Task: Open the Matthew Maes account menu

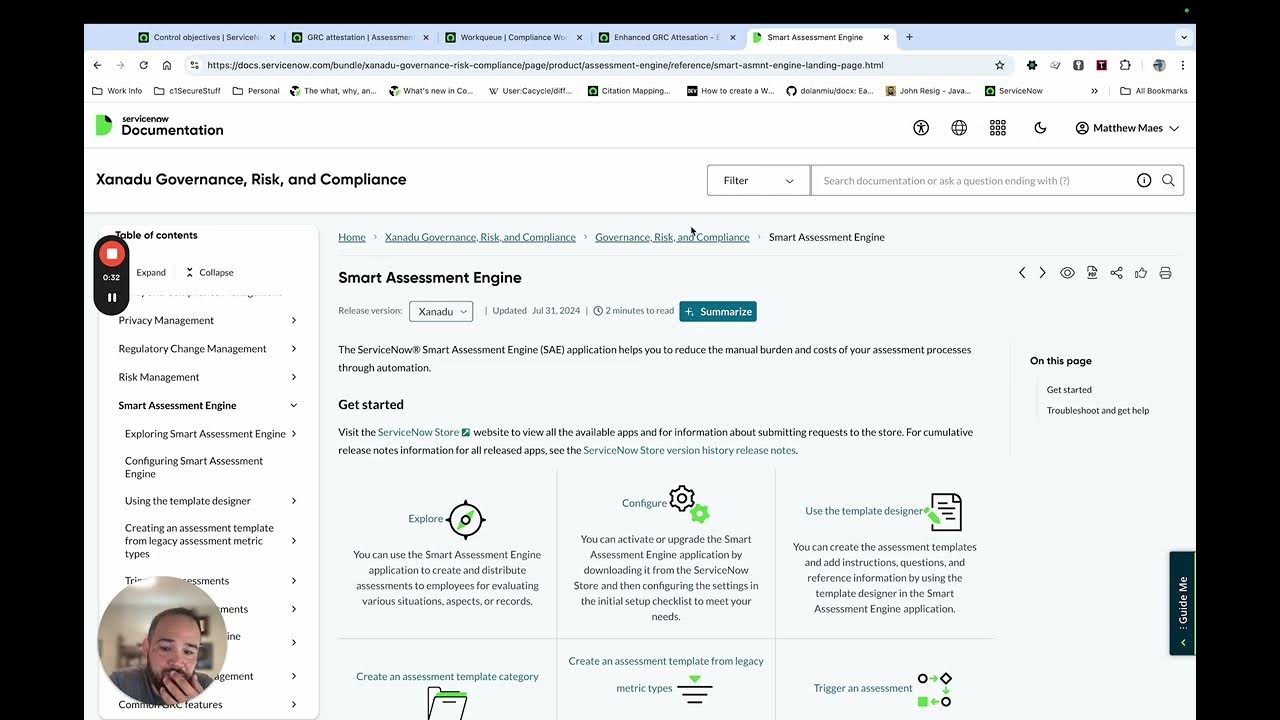Action: coord(1127,128)
